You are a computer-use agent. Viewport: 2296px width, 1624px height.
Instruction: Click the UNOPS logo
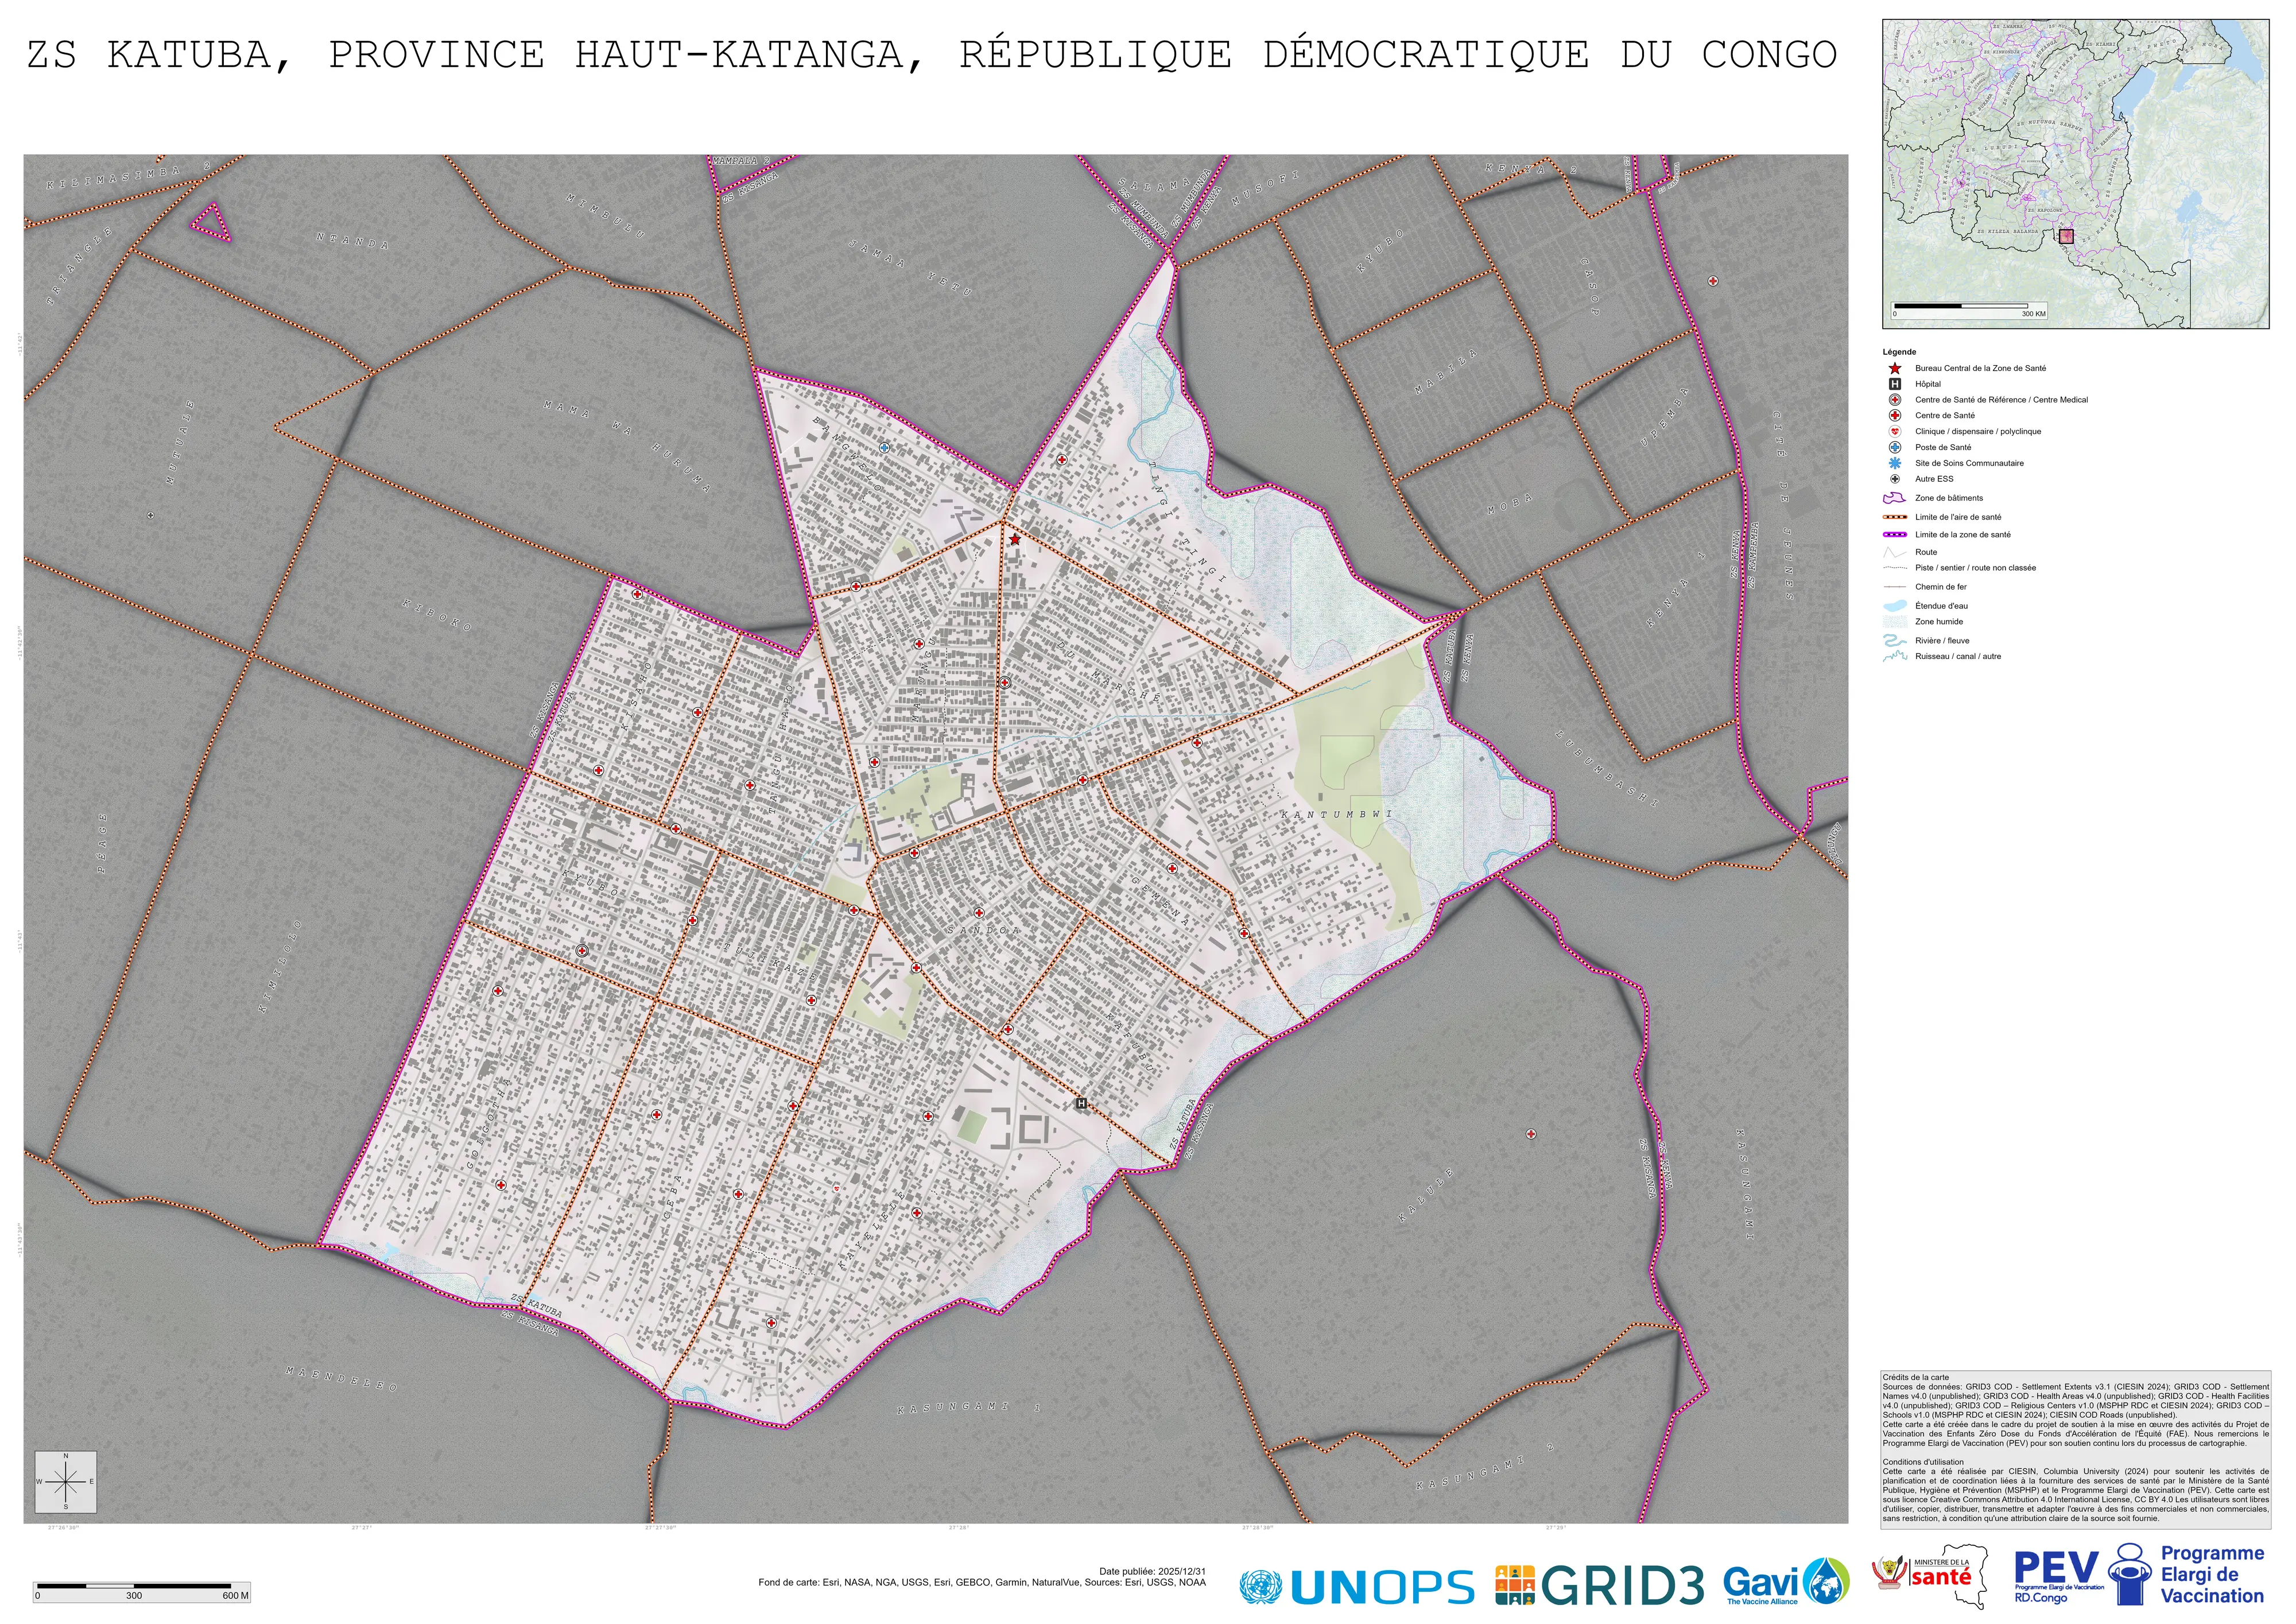pos(1357,1586)
